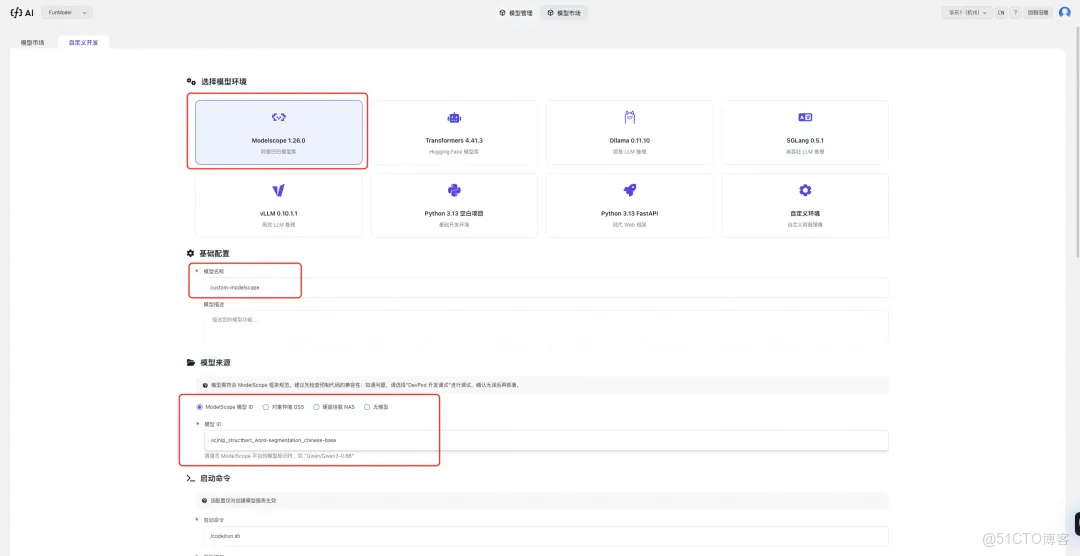Click the ModelScope code-bracket icon
Image resolution: width=1080 pixels, height=556 pixels.
(x=278, y=118)
